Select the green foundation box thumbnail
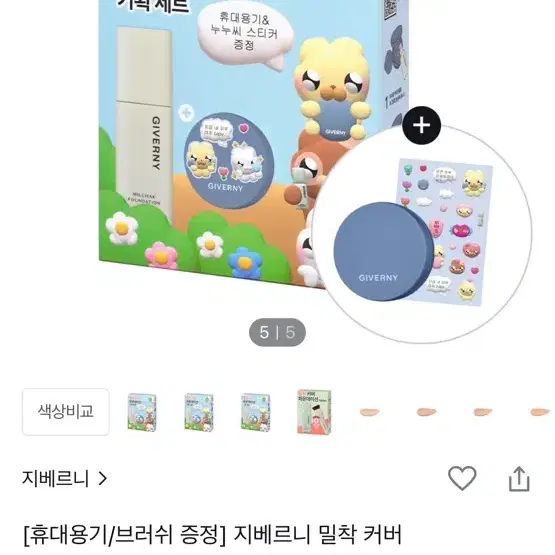555x555 pixels. point(314,412)
